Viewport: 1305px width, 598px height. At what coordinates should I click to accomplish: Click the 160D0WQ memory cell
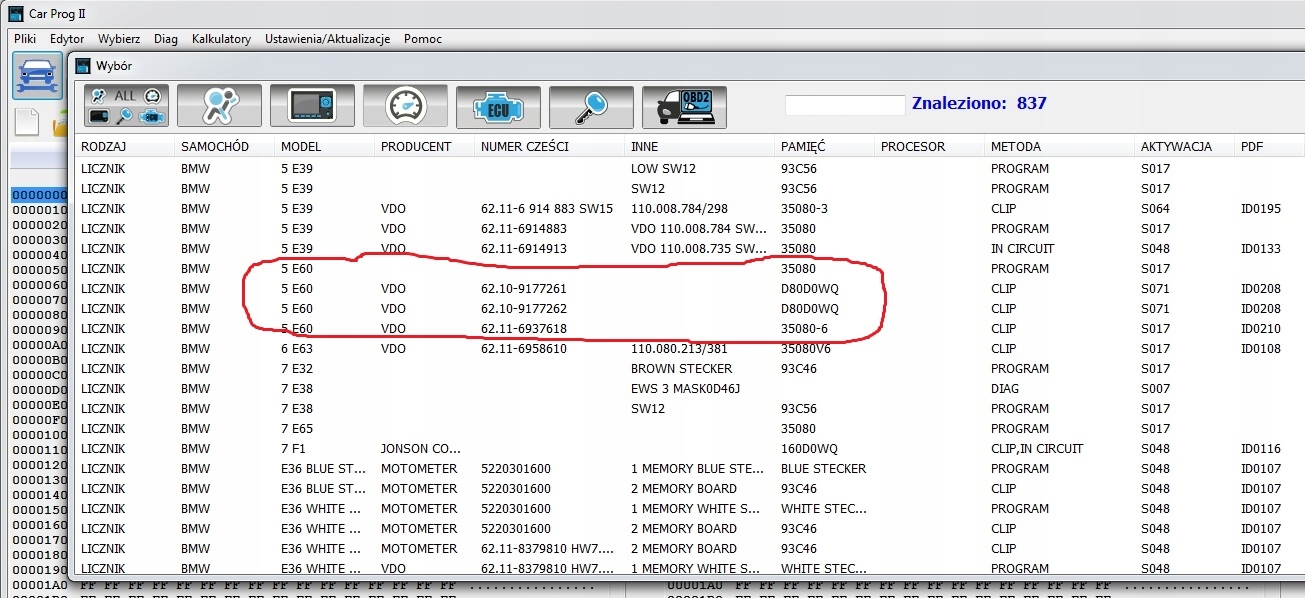(x=809, y=448)
